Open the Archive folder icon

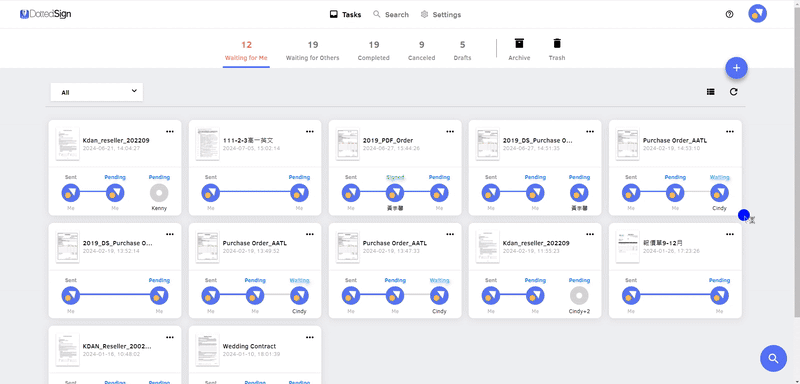click(519, 43)
